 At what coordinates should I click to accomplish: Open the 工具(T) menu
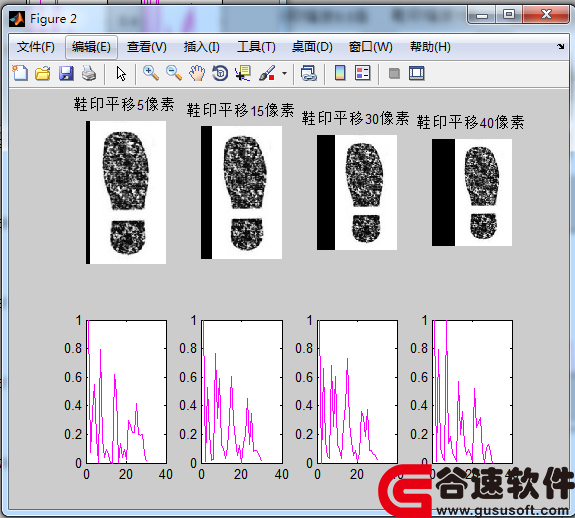(256, 47)
